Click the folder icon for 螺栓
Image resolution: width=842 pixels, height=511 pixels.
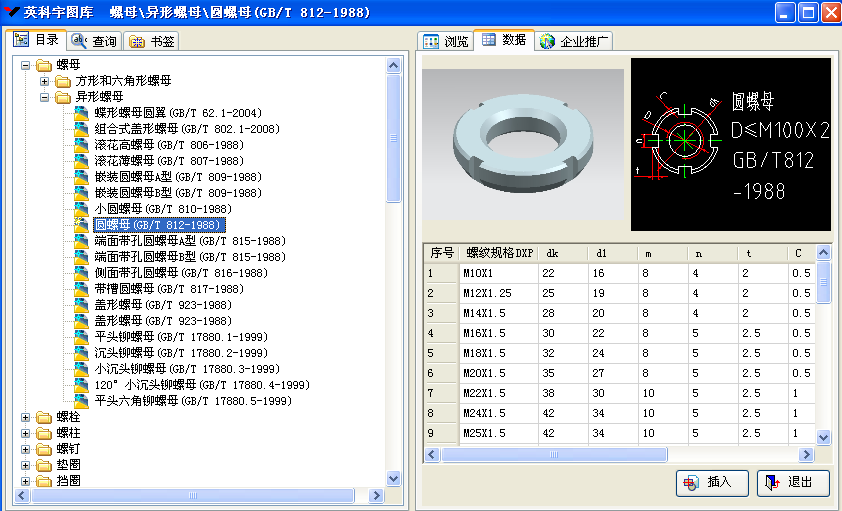point(43,417)
